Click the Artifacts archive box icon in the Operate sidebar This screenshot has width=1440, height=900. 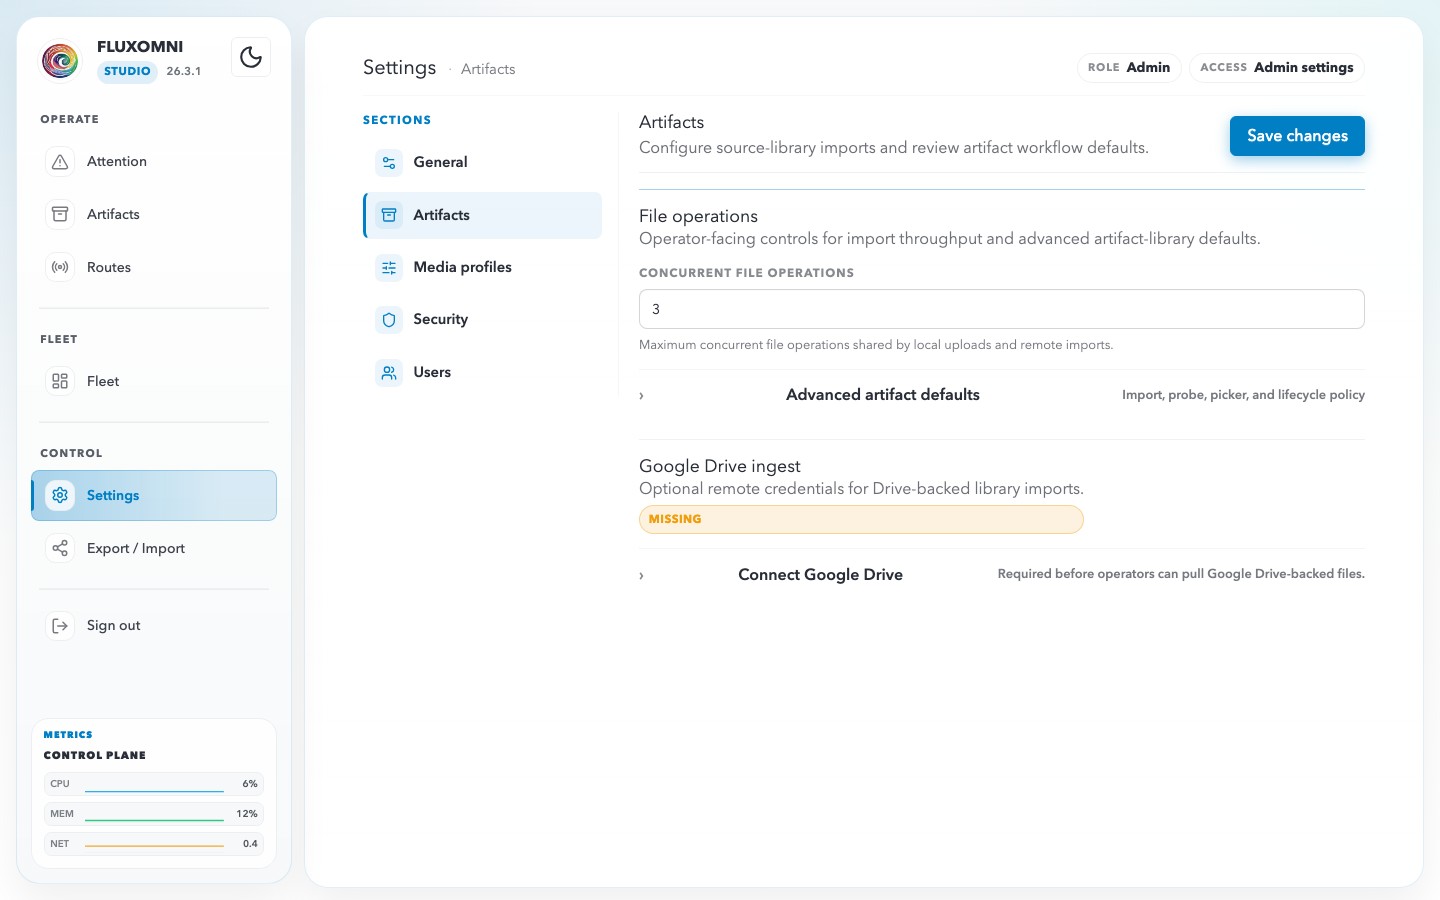[x=60, y=215]
